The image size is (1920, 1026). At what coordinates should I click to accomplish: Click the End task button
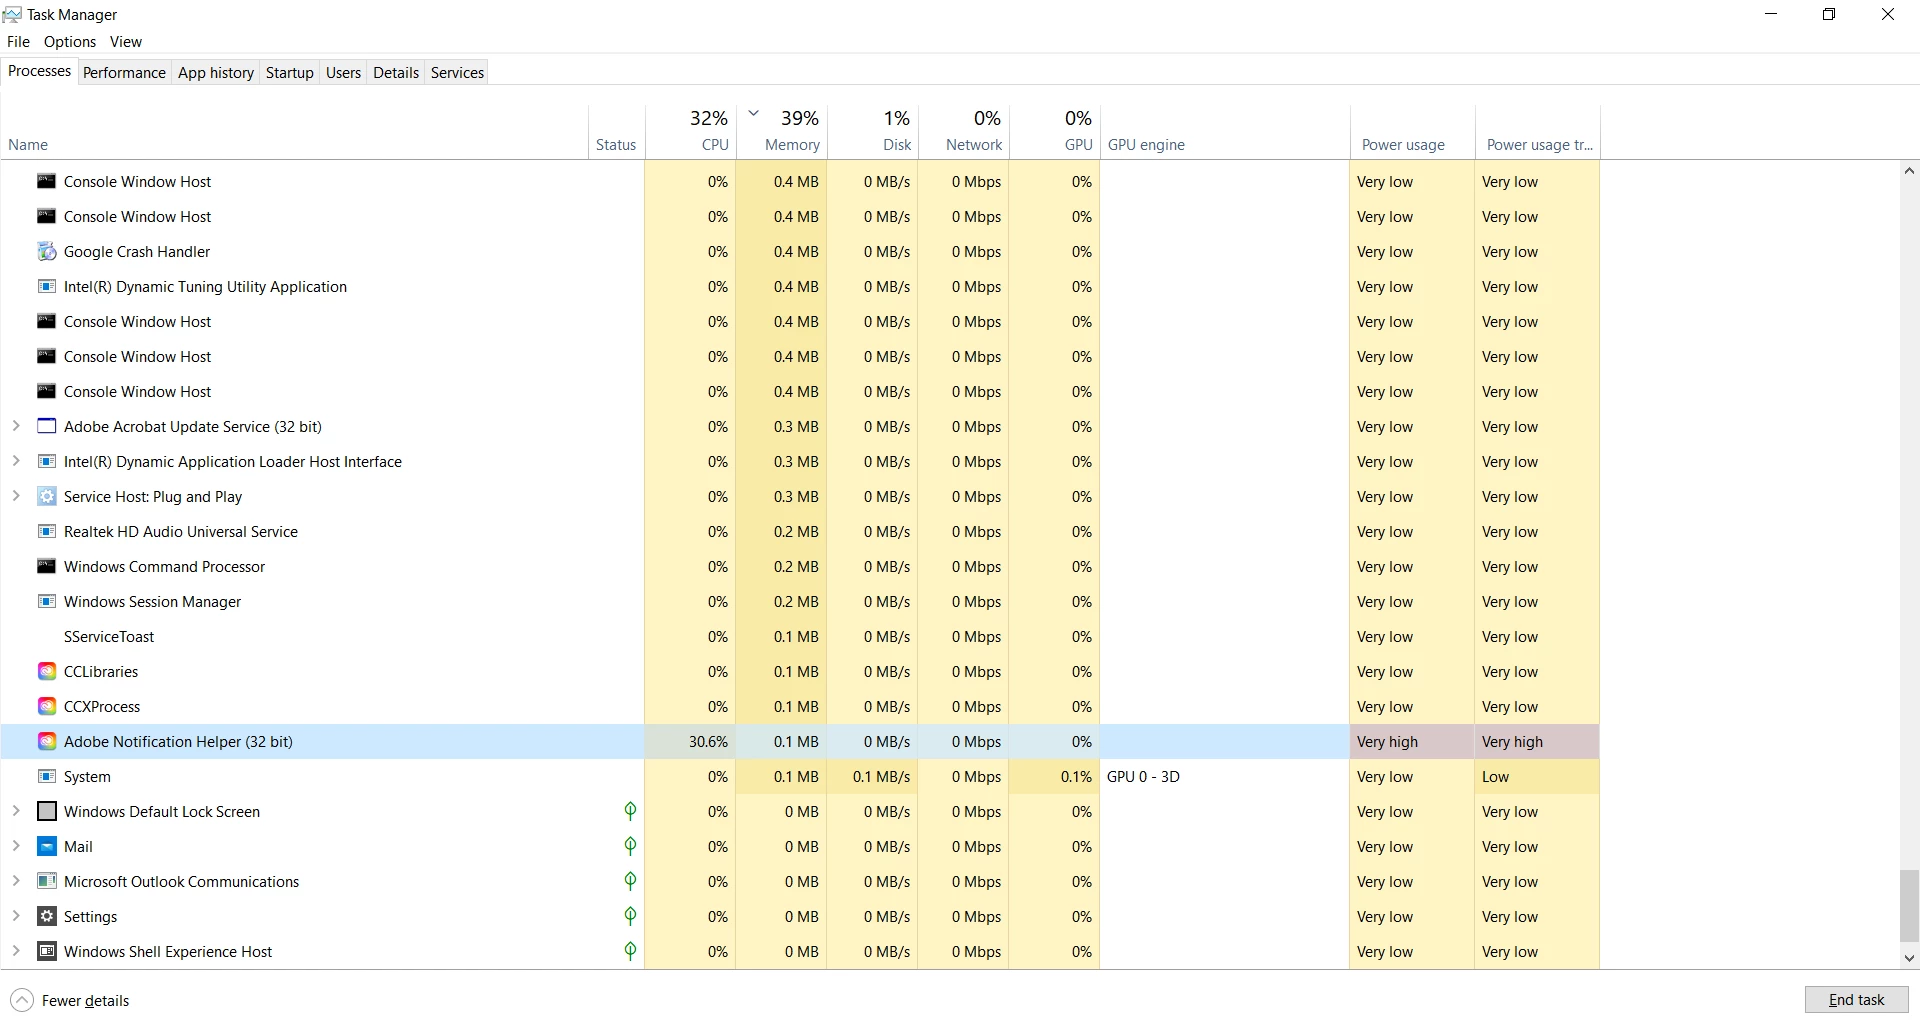point(1856,1000)
